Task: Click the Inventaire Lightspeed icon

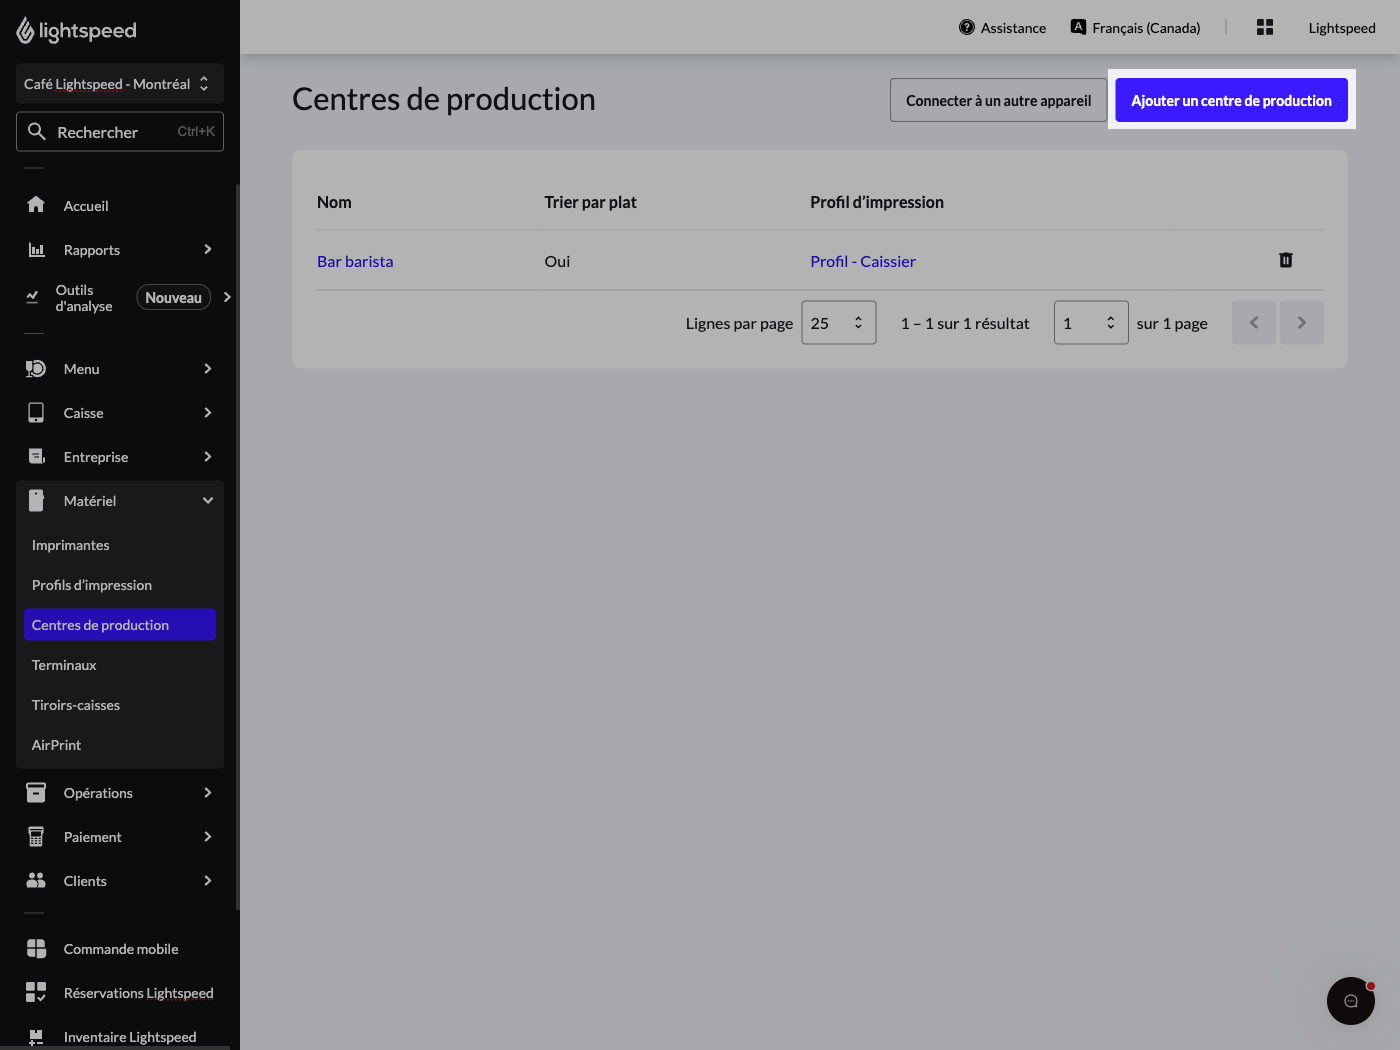Action: coord(36,1037)
